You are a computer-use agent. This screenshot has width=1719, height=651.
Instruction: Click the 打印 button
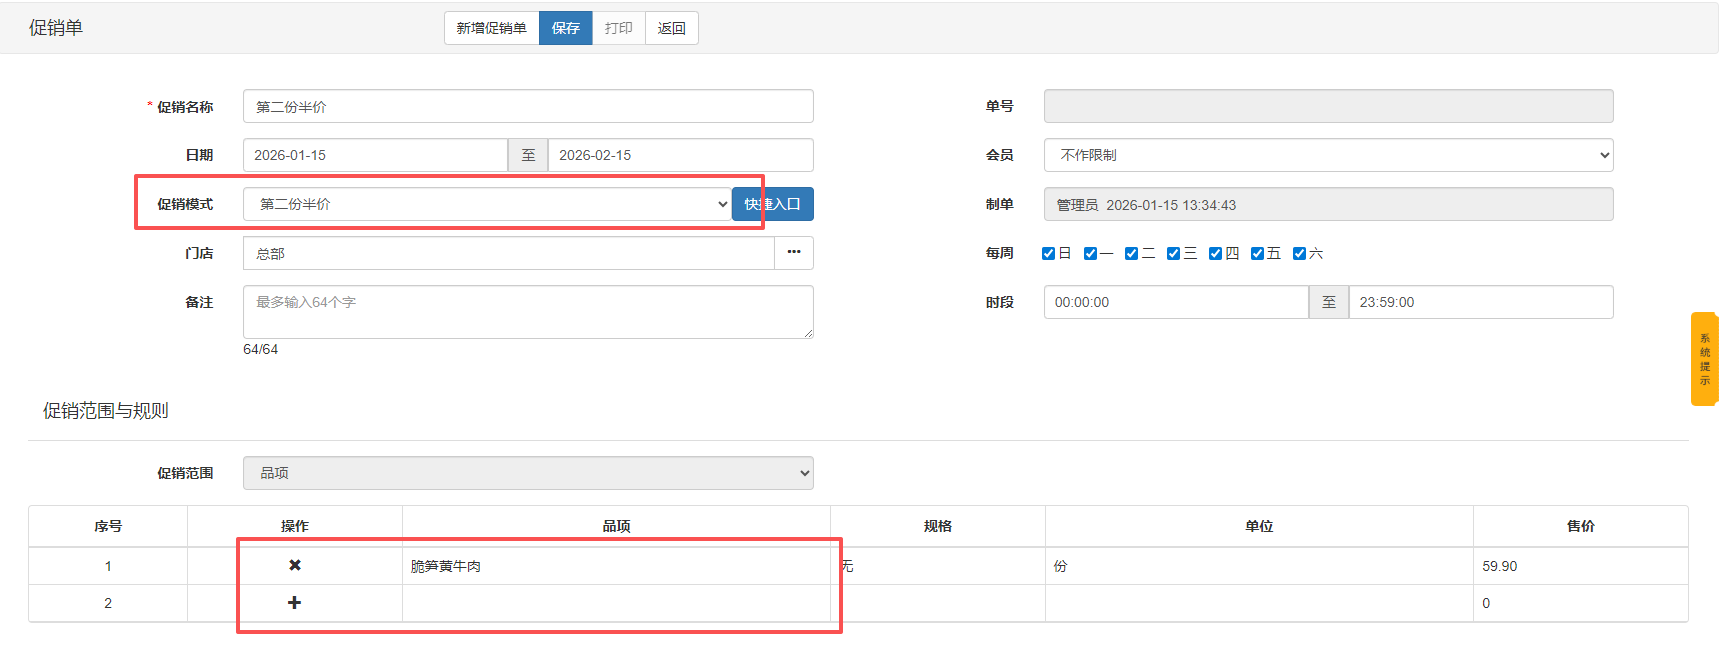tap(618, 28)
